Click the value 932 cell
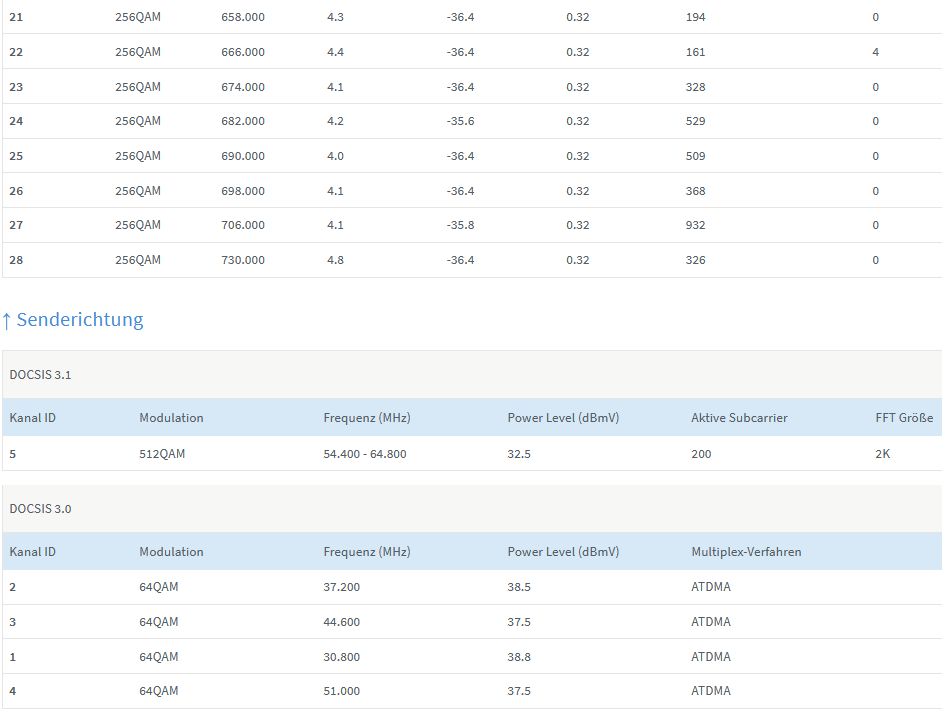 [695, 225]
